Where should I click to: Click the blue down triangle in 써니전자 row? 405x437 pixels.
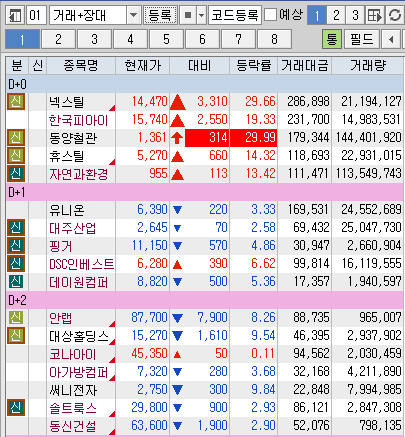coord(177,389)
